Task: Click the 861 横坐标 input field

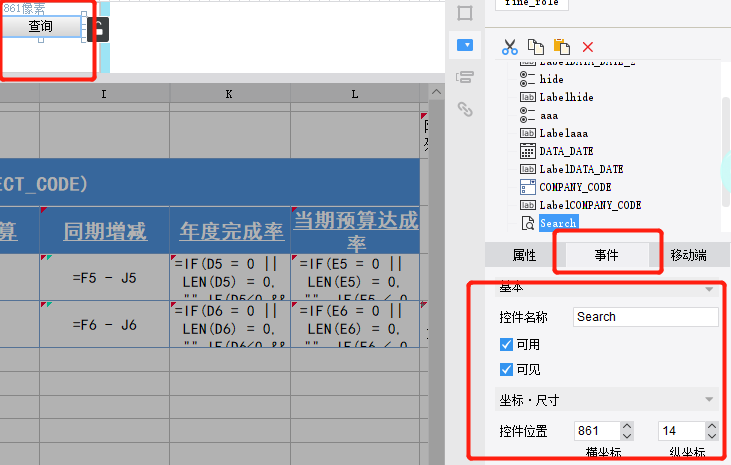Action: 597,430
